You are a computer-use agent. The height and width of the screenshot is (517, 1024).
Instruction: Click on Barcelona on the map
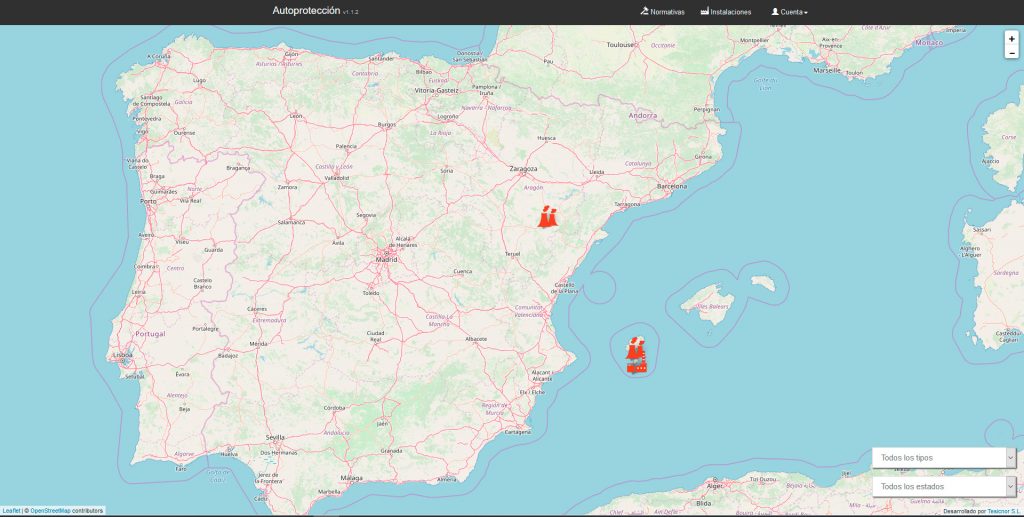pos(671,186)
